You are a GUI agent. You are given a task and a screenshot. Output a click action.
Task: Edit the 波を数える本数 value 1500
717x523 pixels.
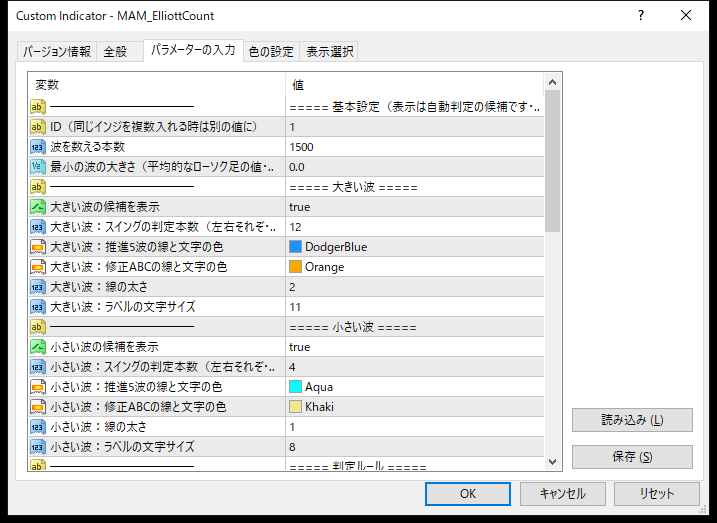tap(415, 147)
